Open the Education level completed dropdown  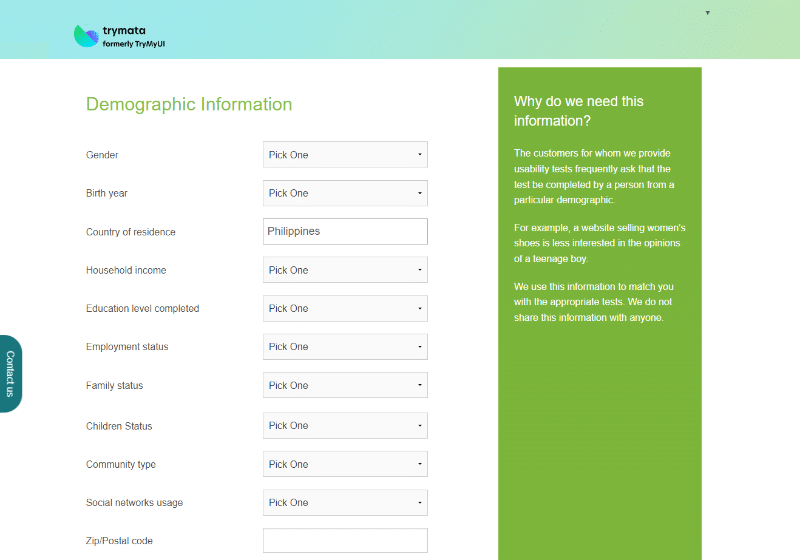tap(345, 309)
